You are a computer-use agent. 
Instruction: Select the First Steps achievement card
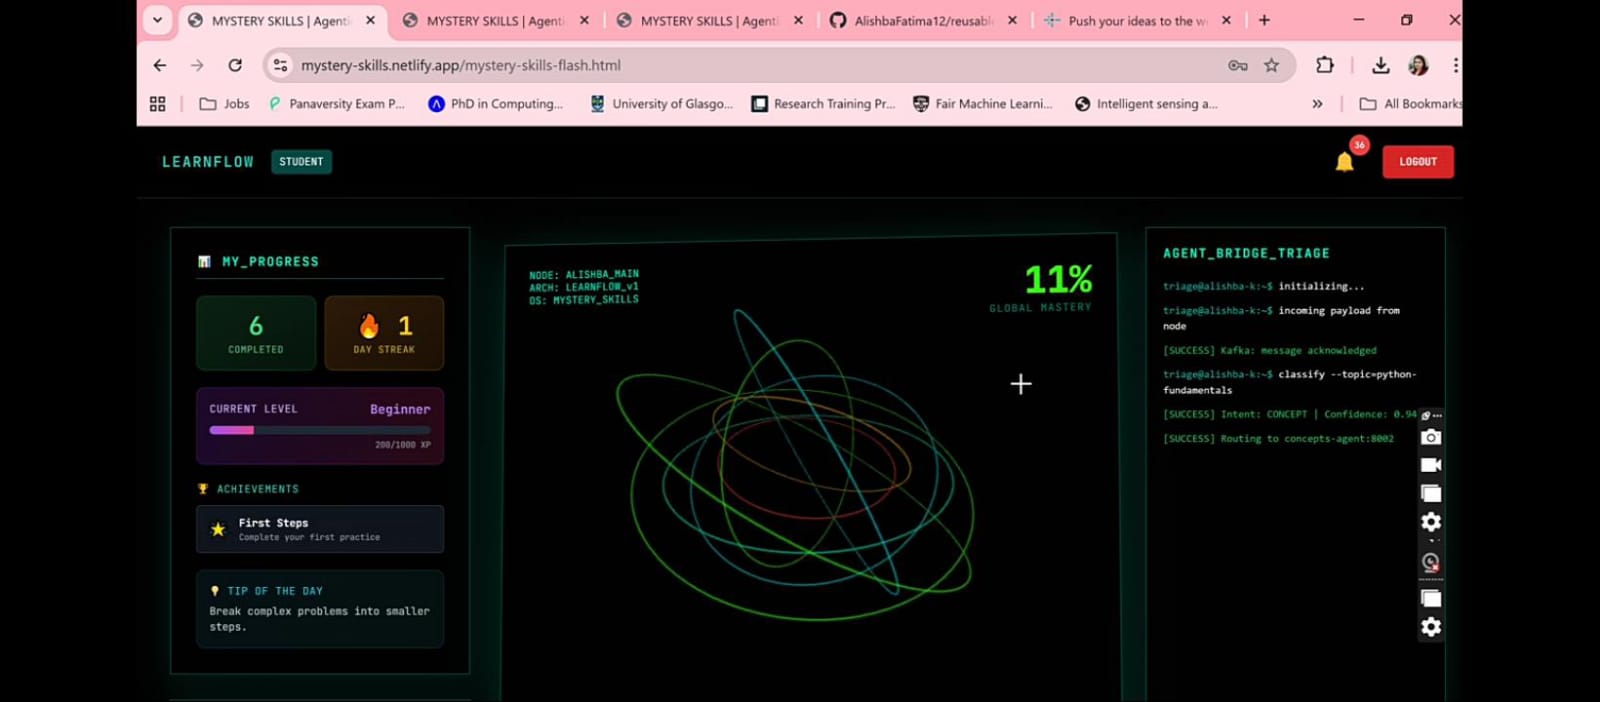click(x=320, y=529)
